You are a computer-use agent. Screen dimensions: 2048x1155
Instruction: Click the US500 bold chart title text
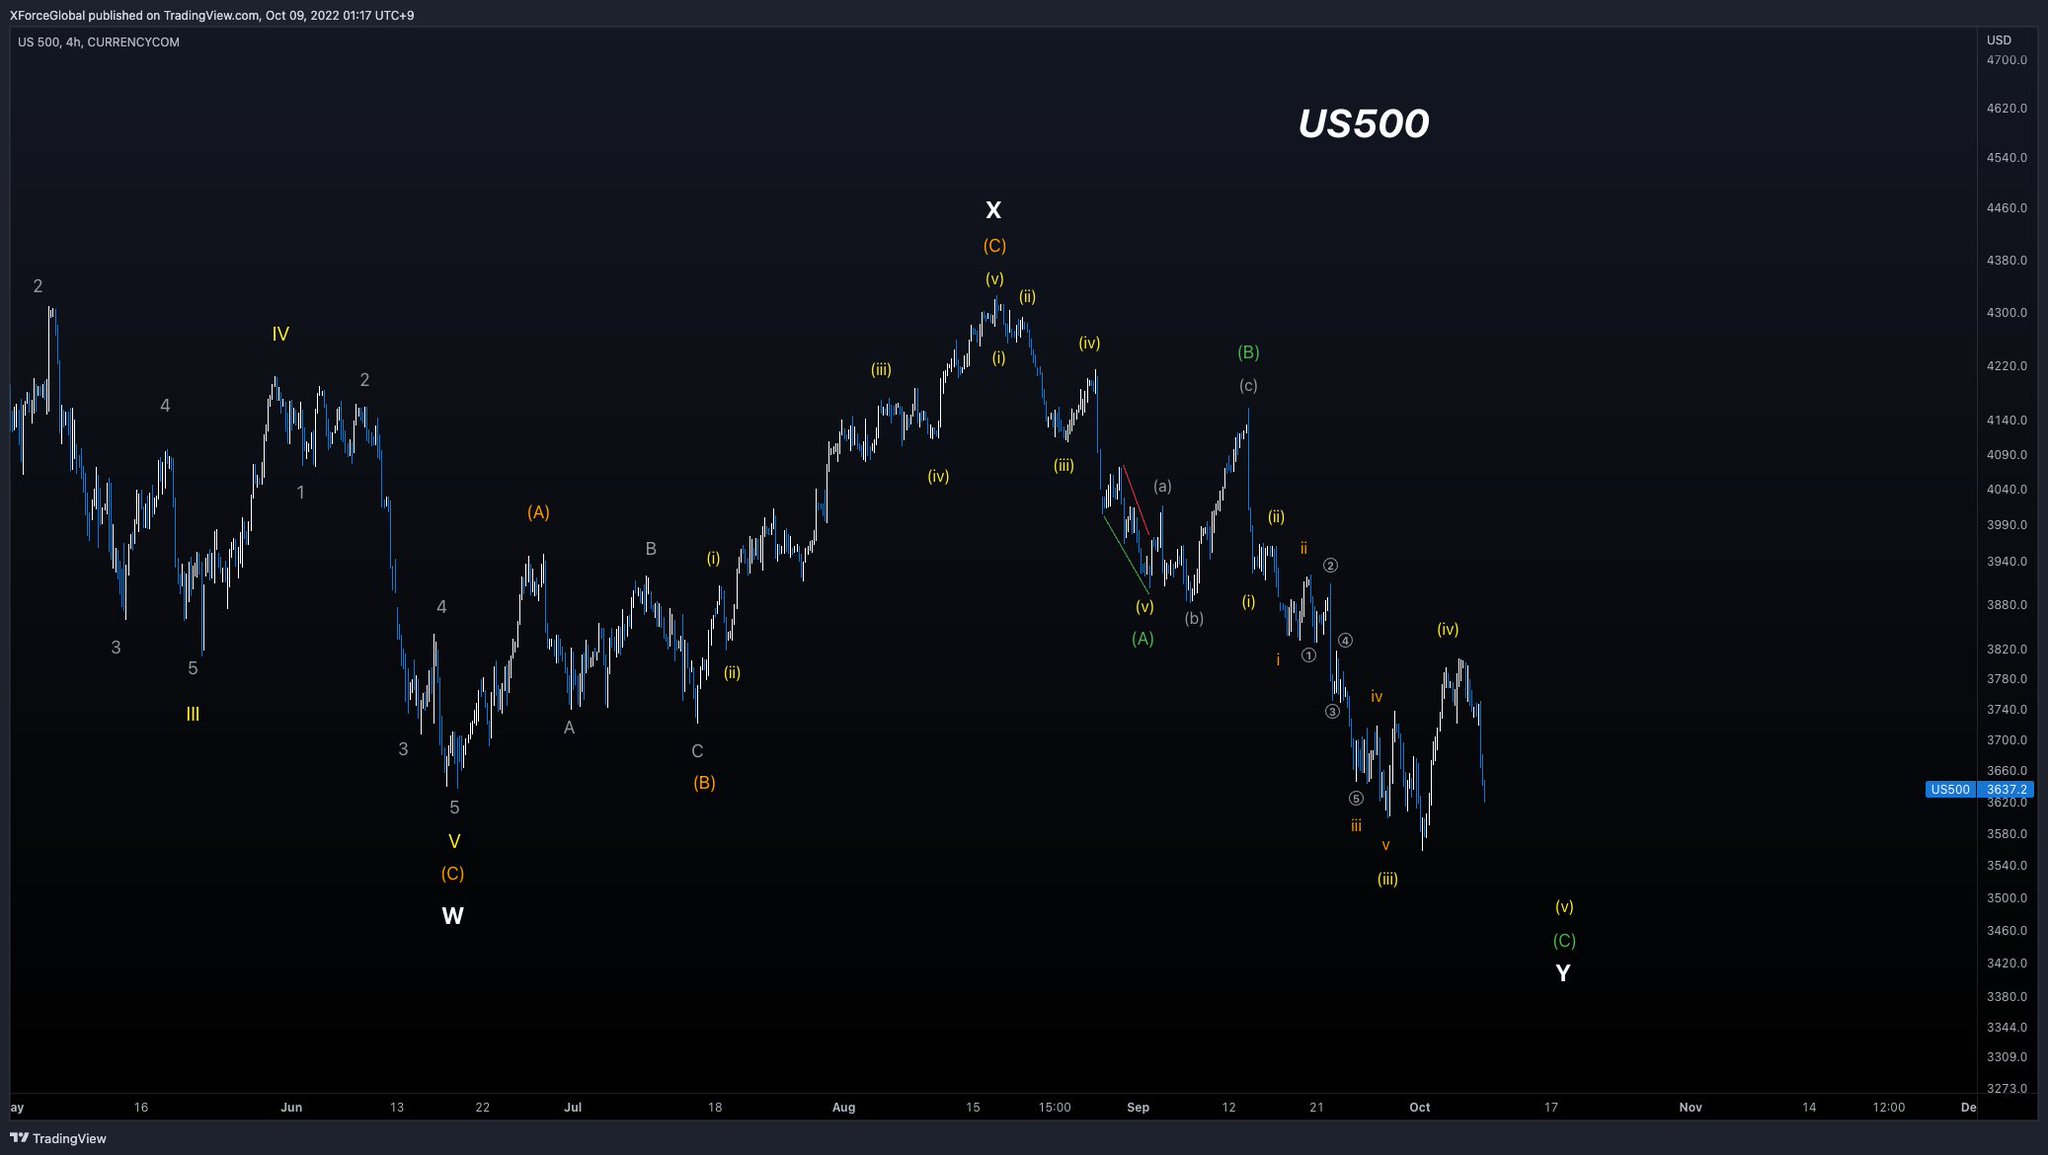[1363, 122]
